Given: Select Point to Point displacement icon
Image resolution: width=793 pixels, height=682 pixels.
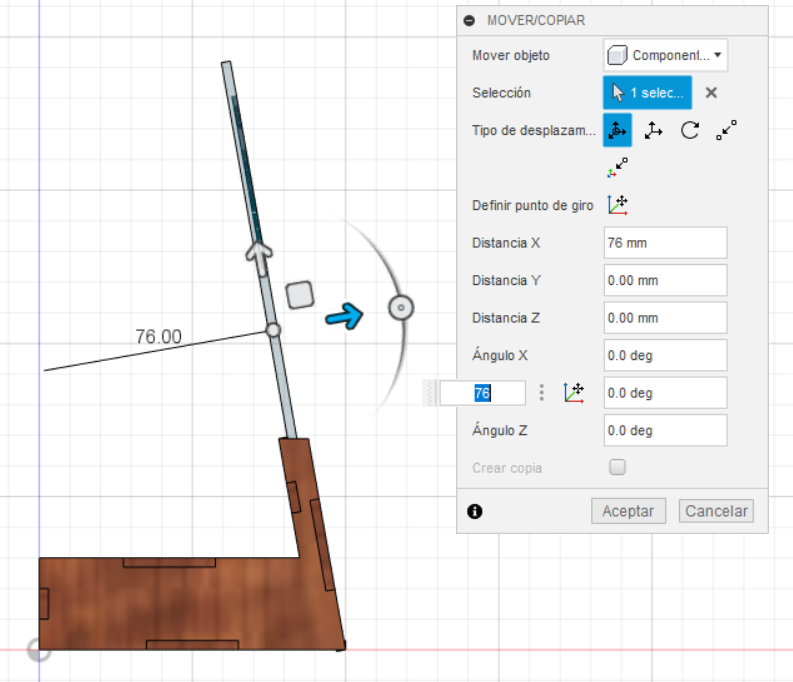Looking at the screenshot, I should click(726, 130).
